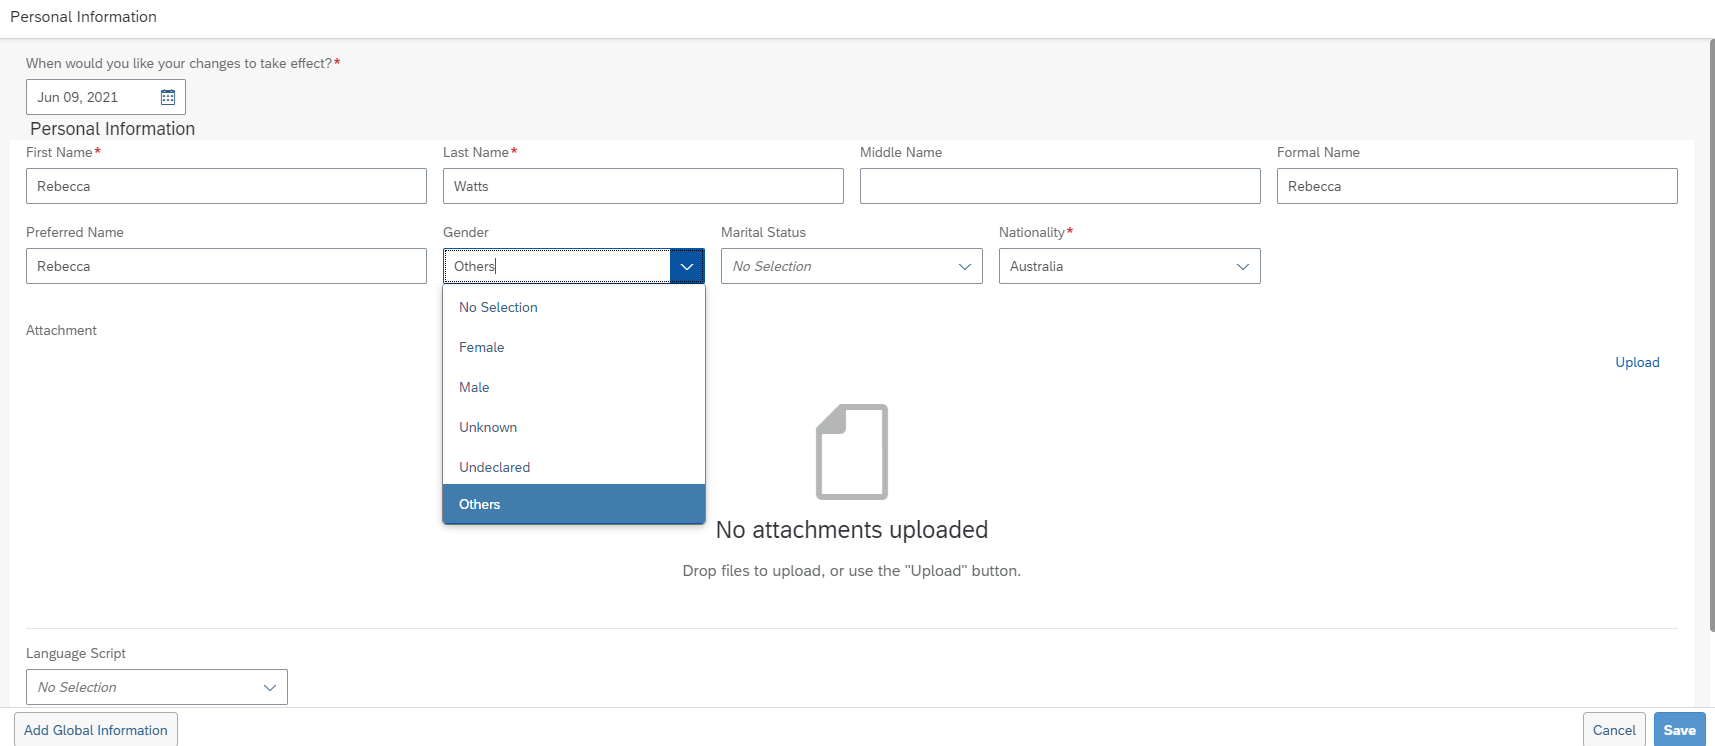Edit the Formal Name field
The width and height of the screenshot is (1715, 746).
point(1477,186)
